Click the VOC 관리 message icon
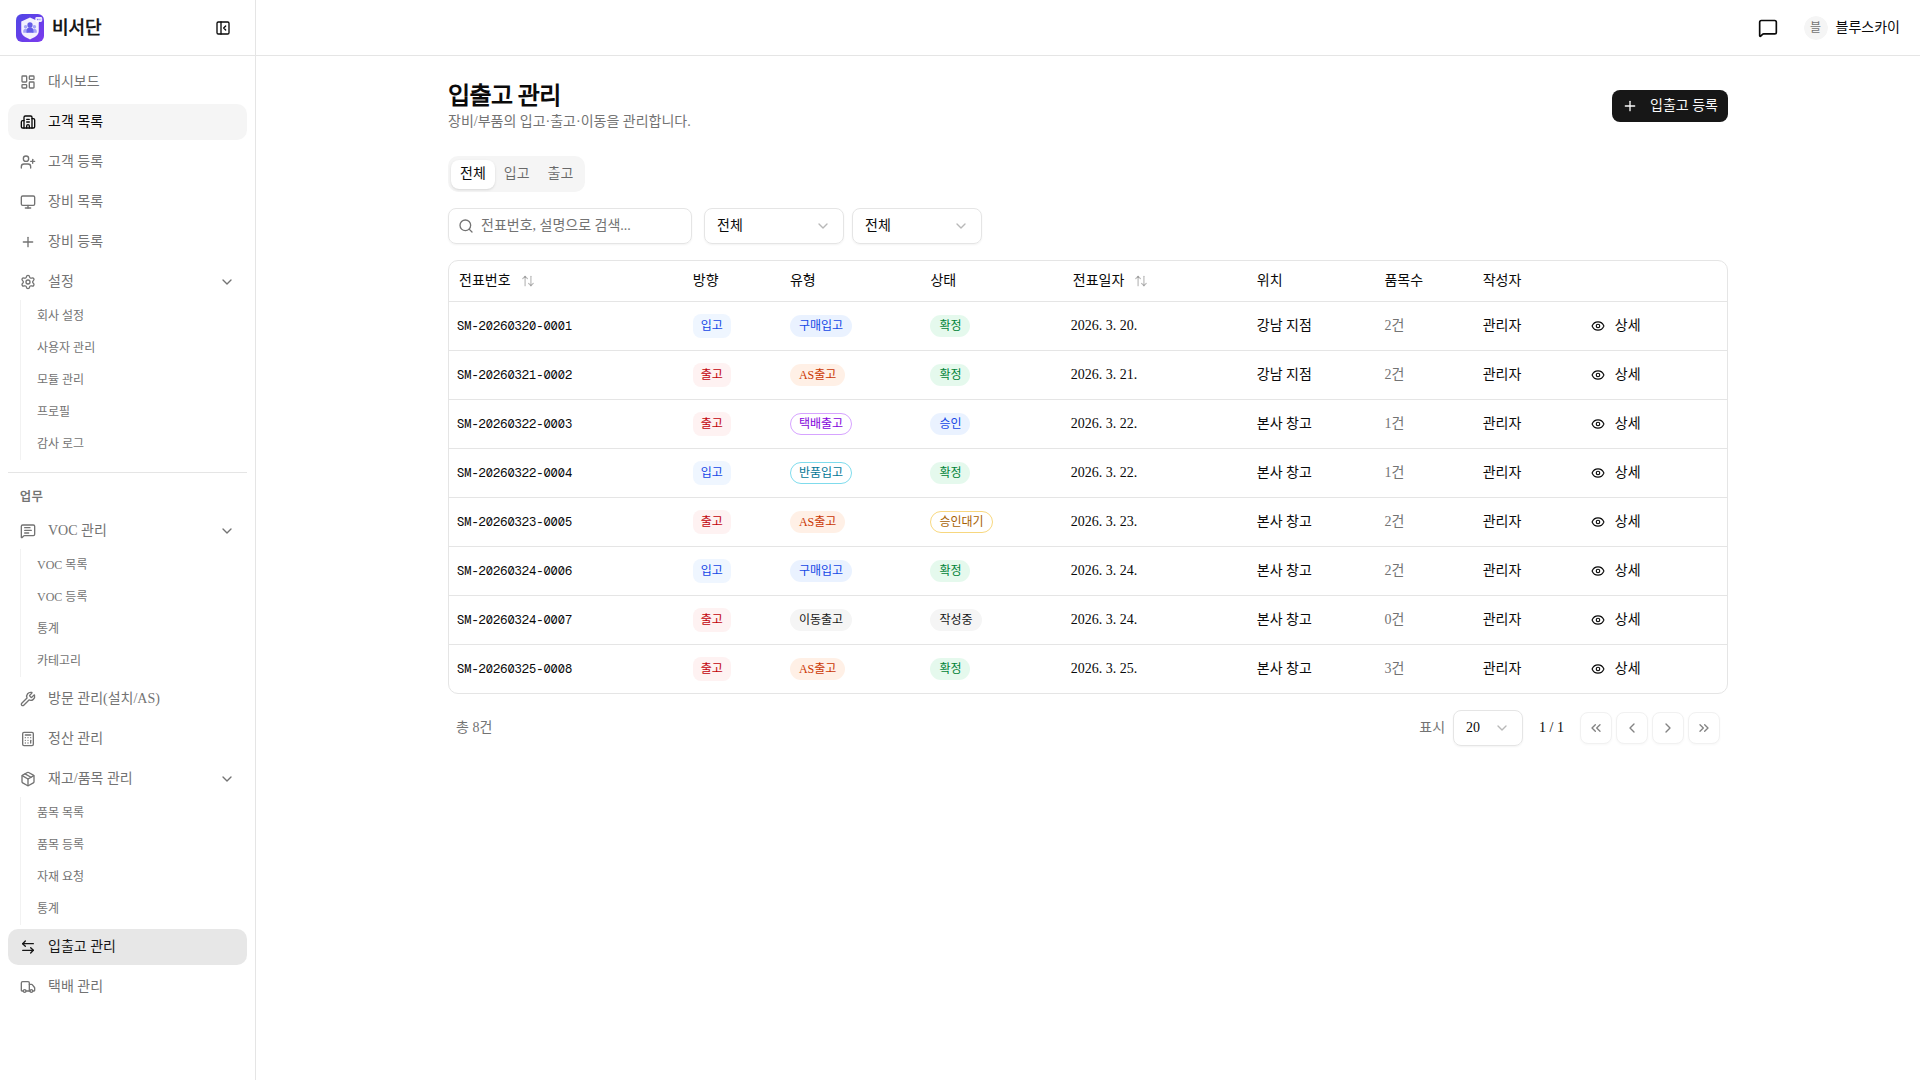This screenshot has height=1080, width=1920. pyautogui.click(x=28, y=531)
